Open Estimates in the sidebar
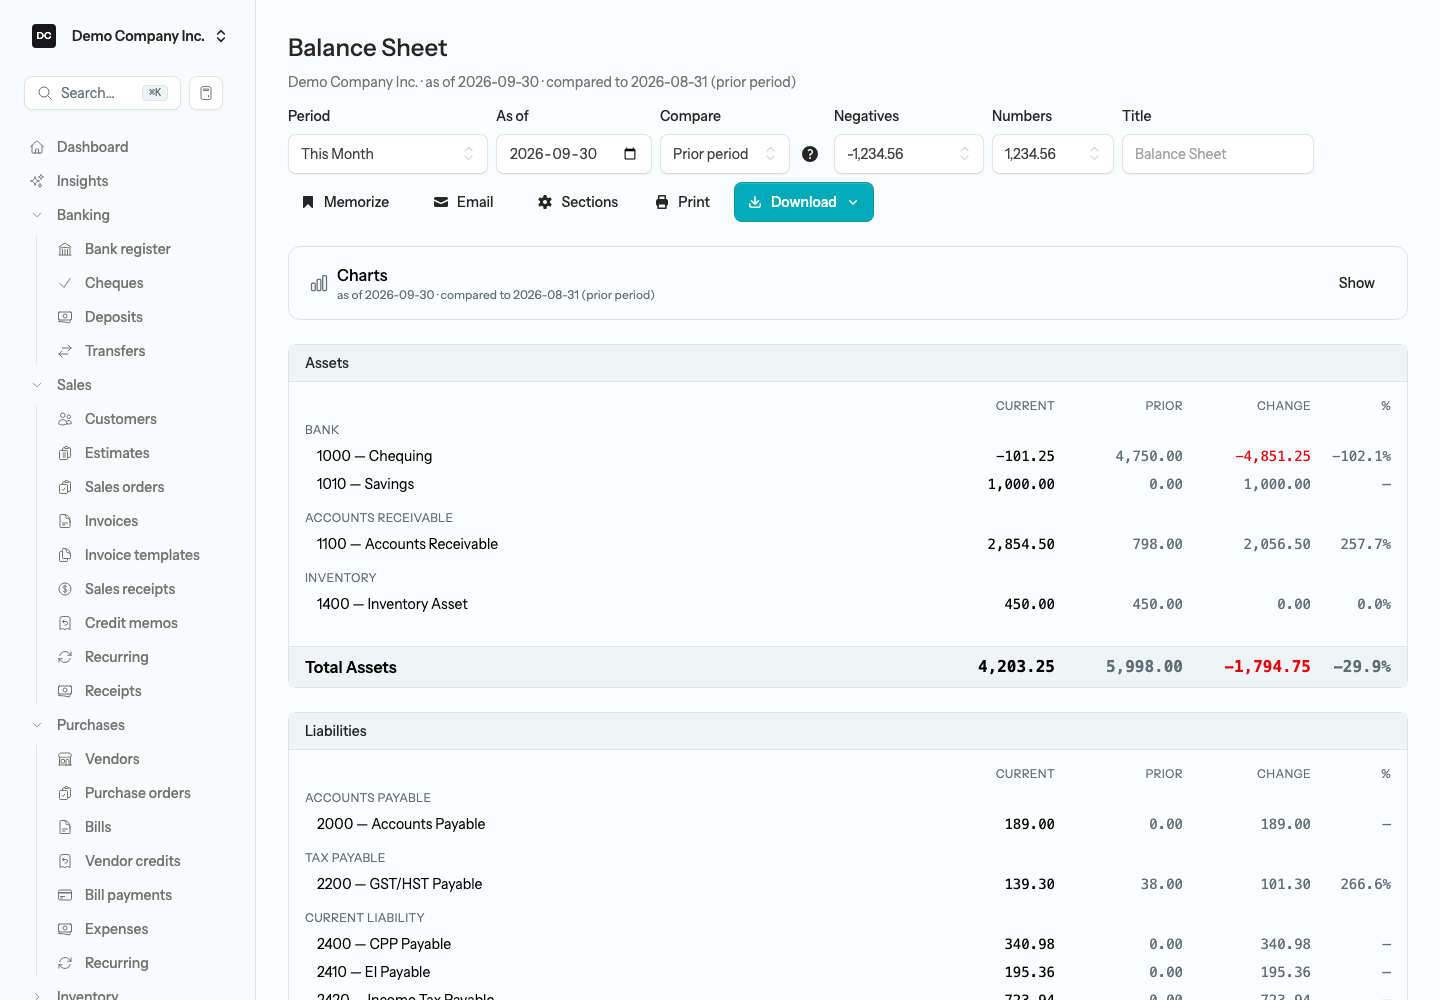 pyautogui.click(x=117, y=453)
